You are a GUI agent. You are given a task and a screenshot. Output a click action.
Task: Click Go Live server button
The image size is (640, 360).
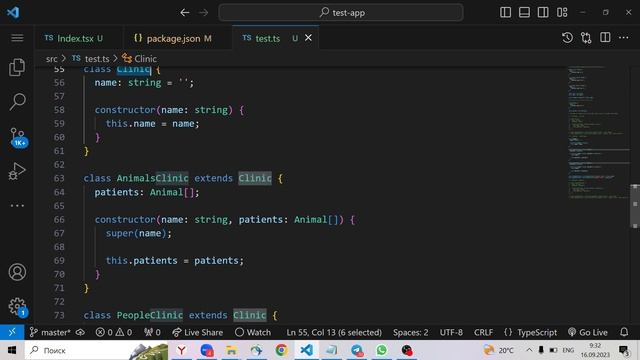coord(588,332)
